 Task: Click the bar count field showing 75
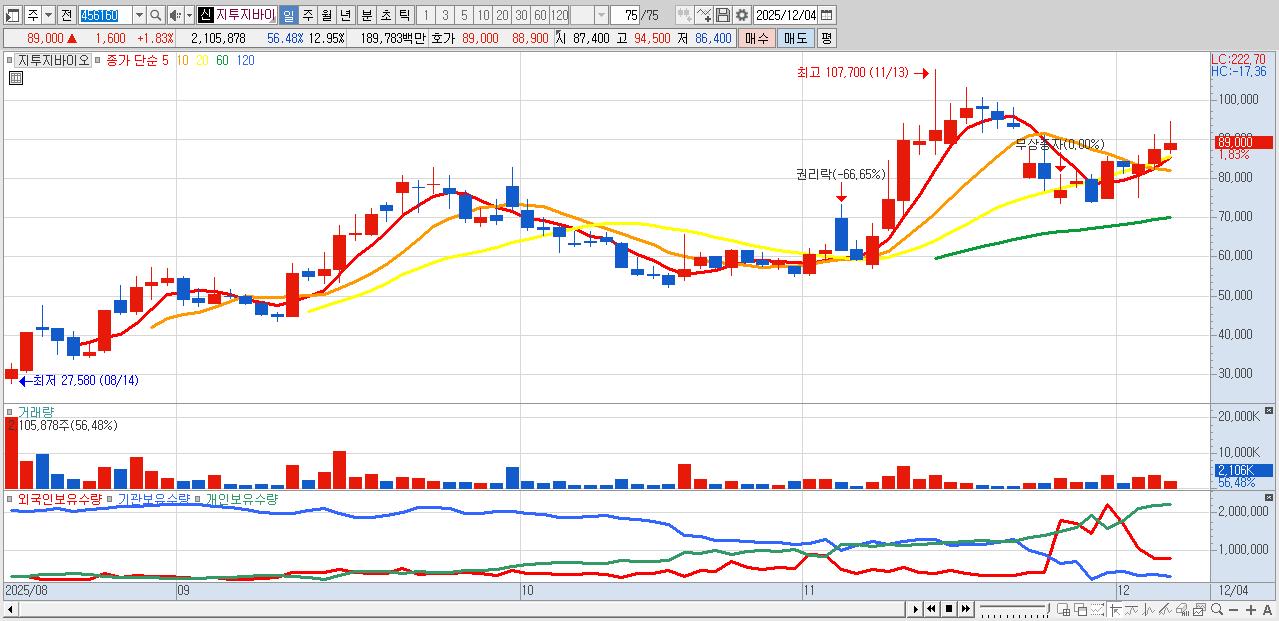(x=625, y=15)
